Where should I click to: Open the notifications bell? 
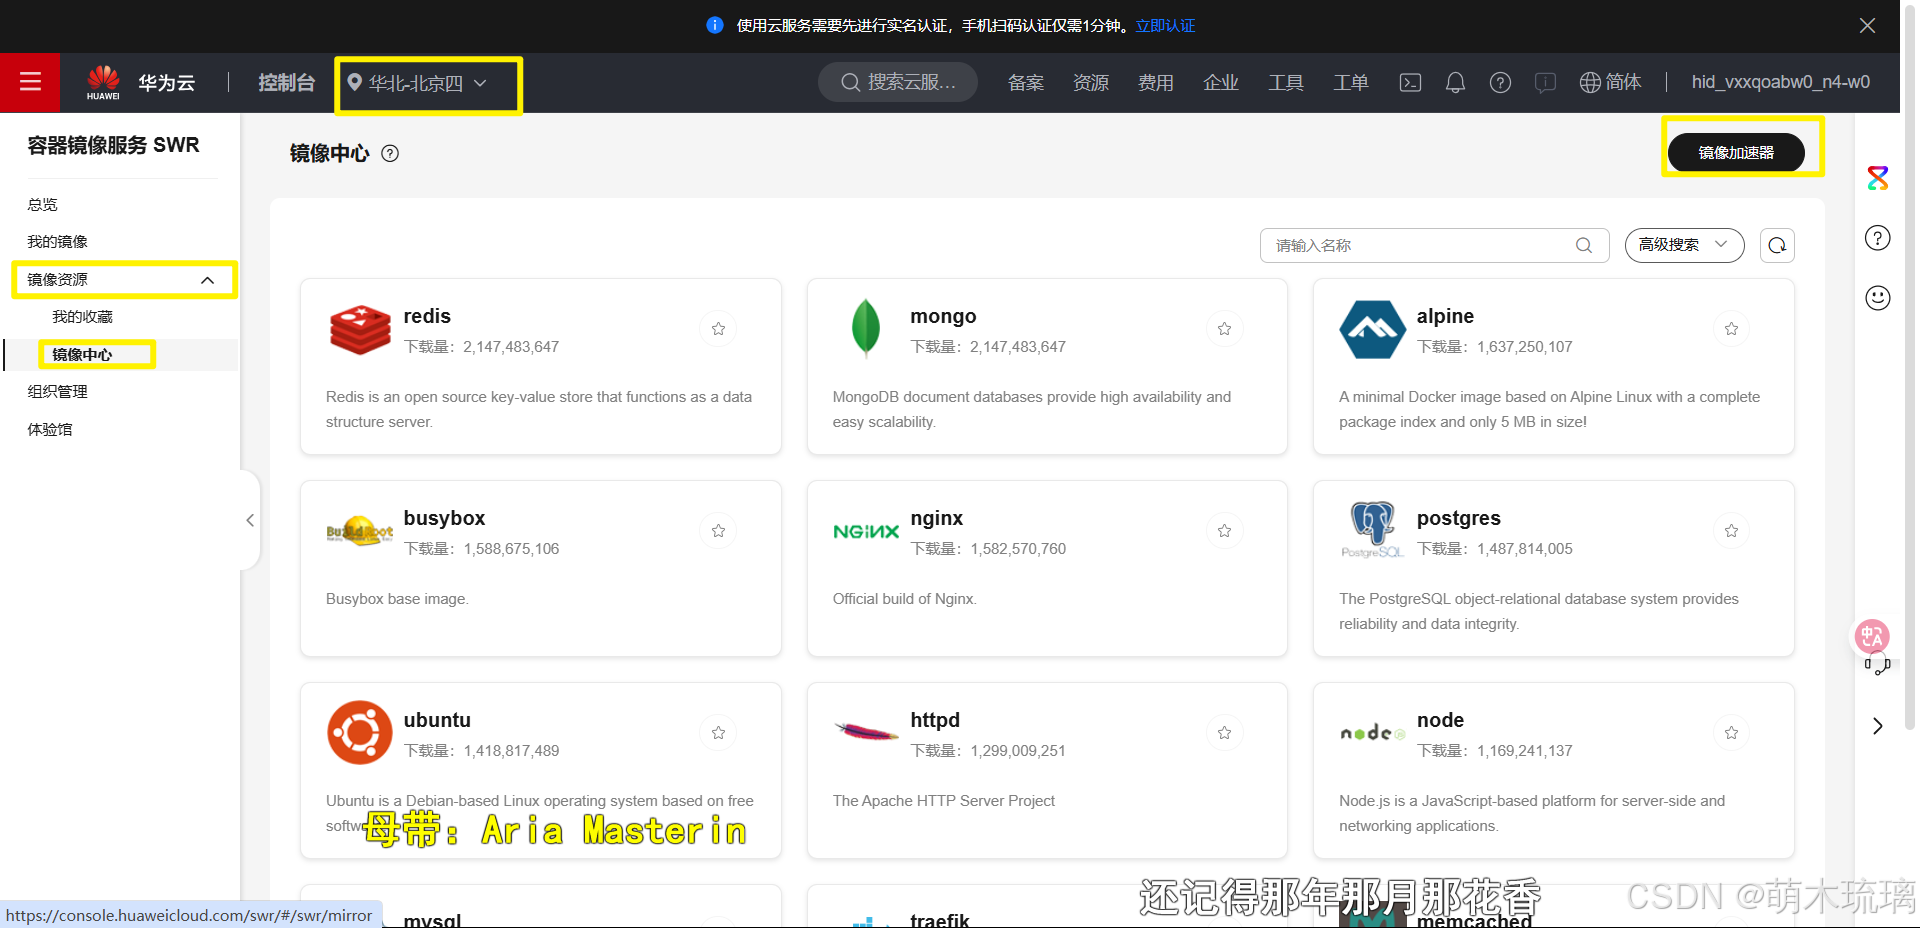click(x=1455, y=83)
